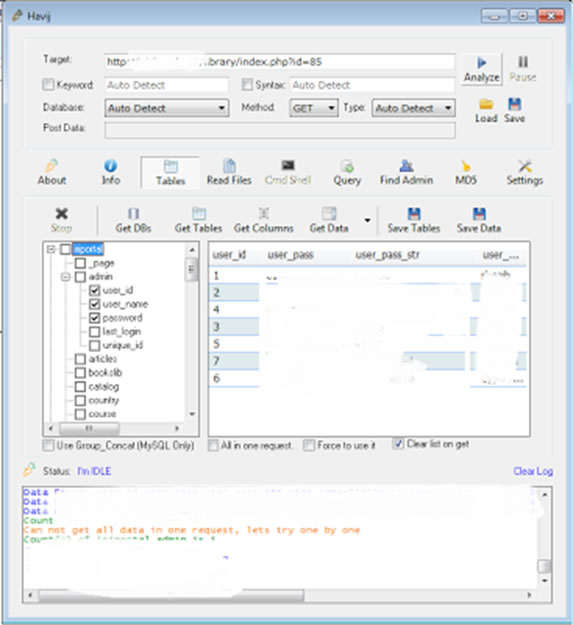Select data row with user_id 6
The width and height of the screenshot is (573, 625).
coord(369,378)
